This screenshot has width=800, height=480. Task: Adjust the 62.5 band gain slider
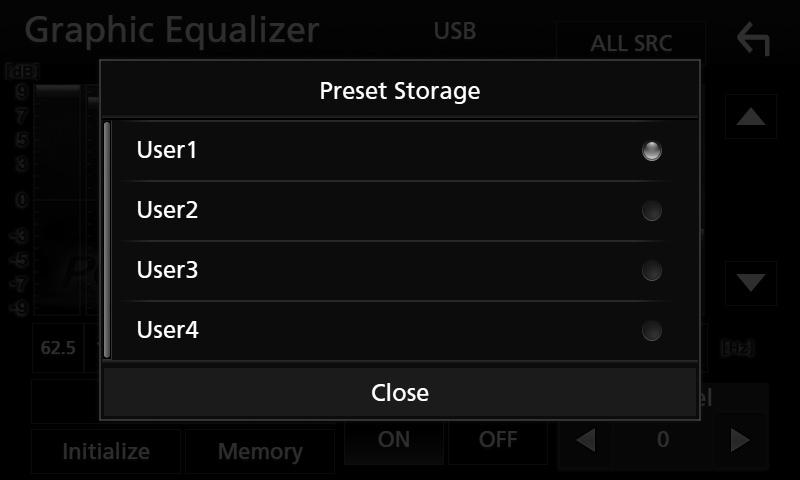(x=57, y=200)
